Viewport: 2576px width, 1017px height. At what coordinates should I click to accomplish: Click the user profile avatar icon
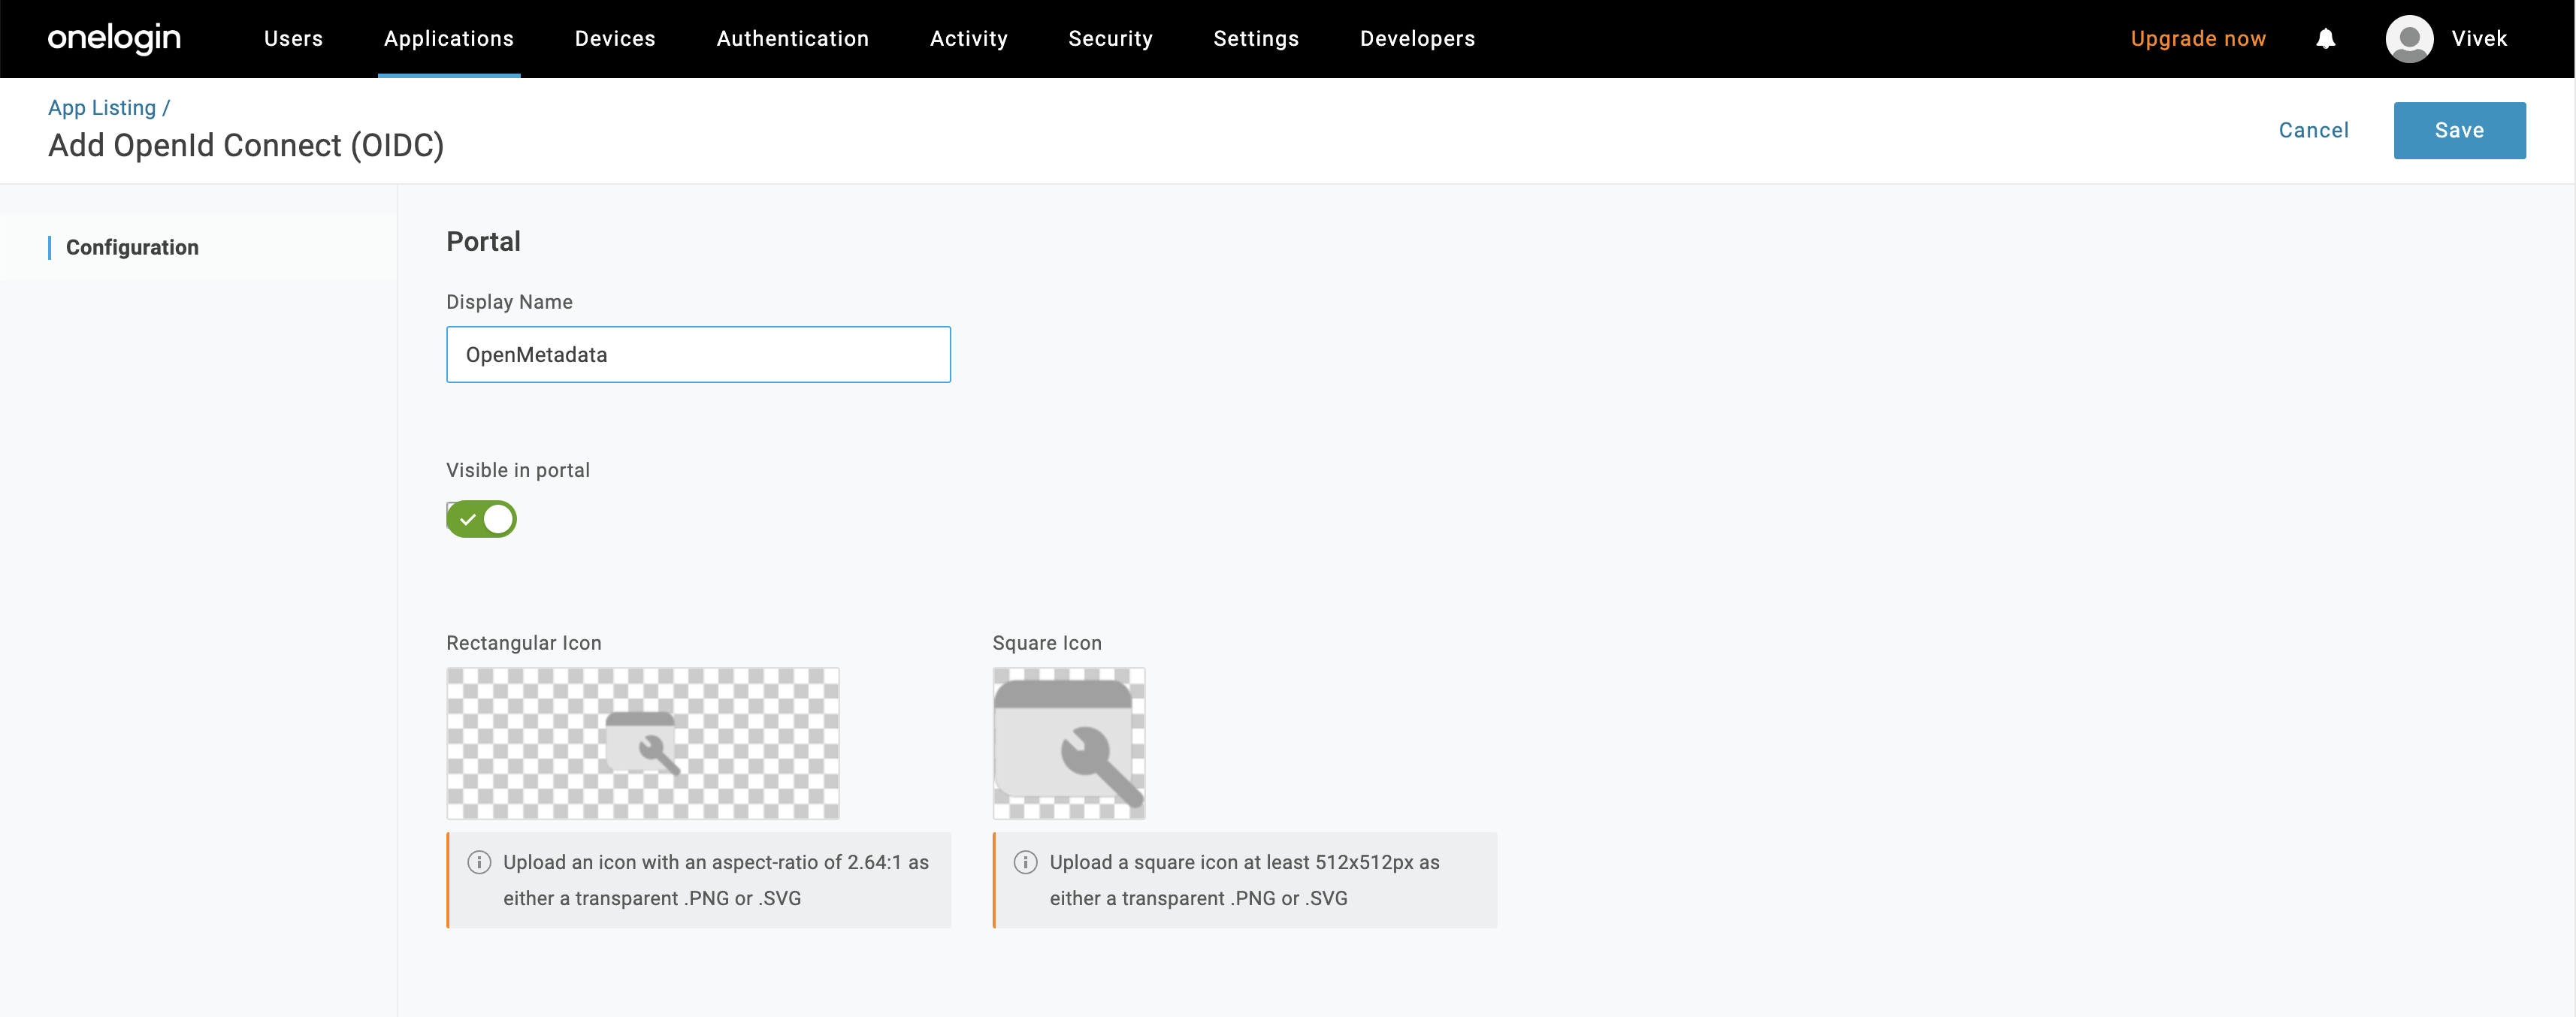(2407, 38)
